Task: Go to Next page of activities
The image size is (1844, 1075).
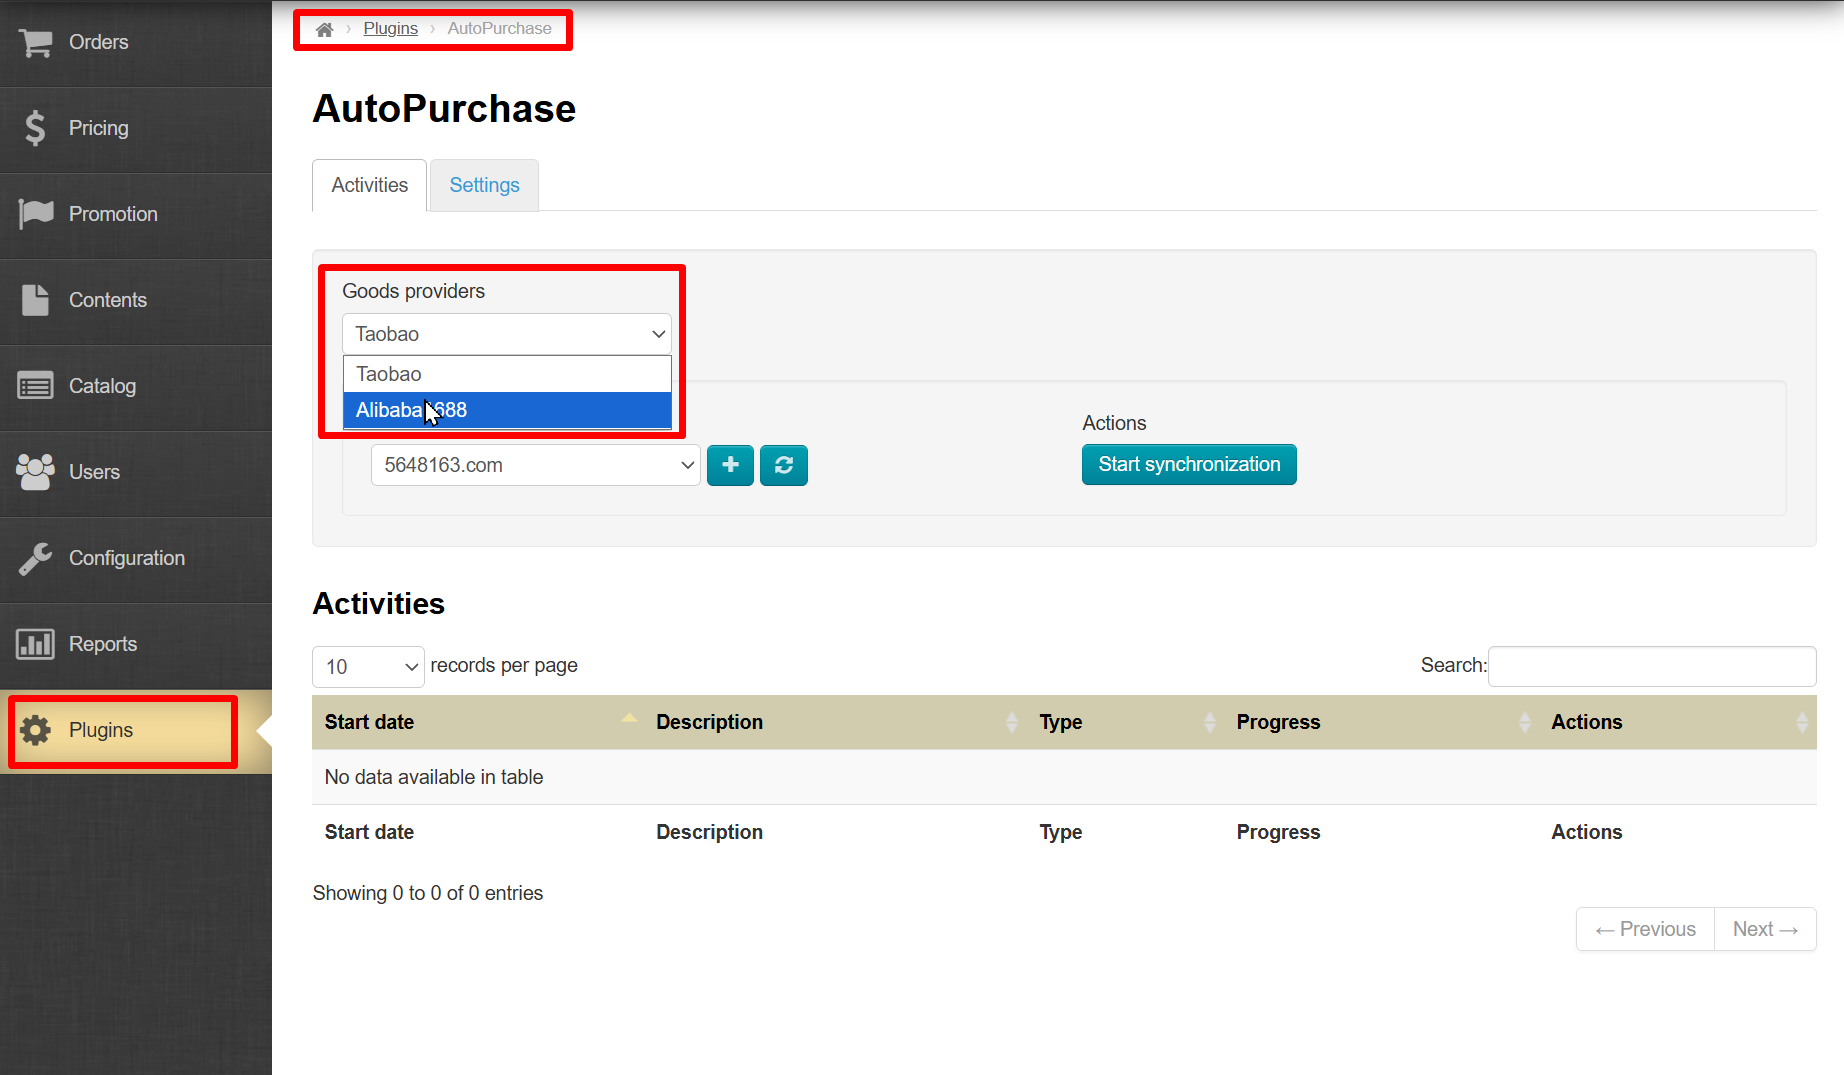Action: click(1764, 929)
